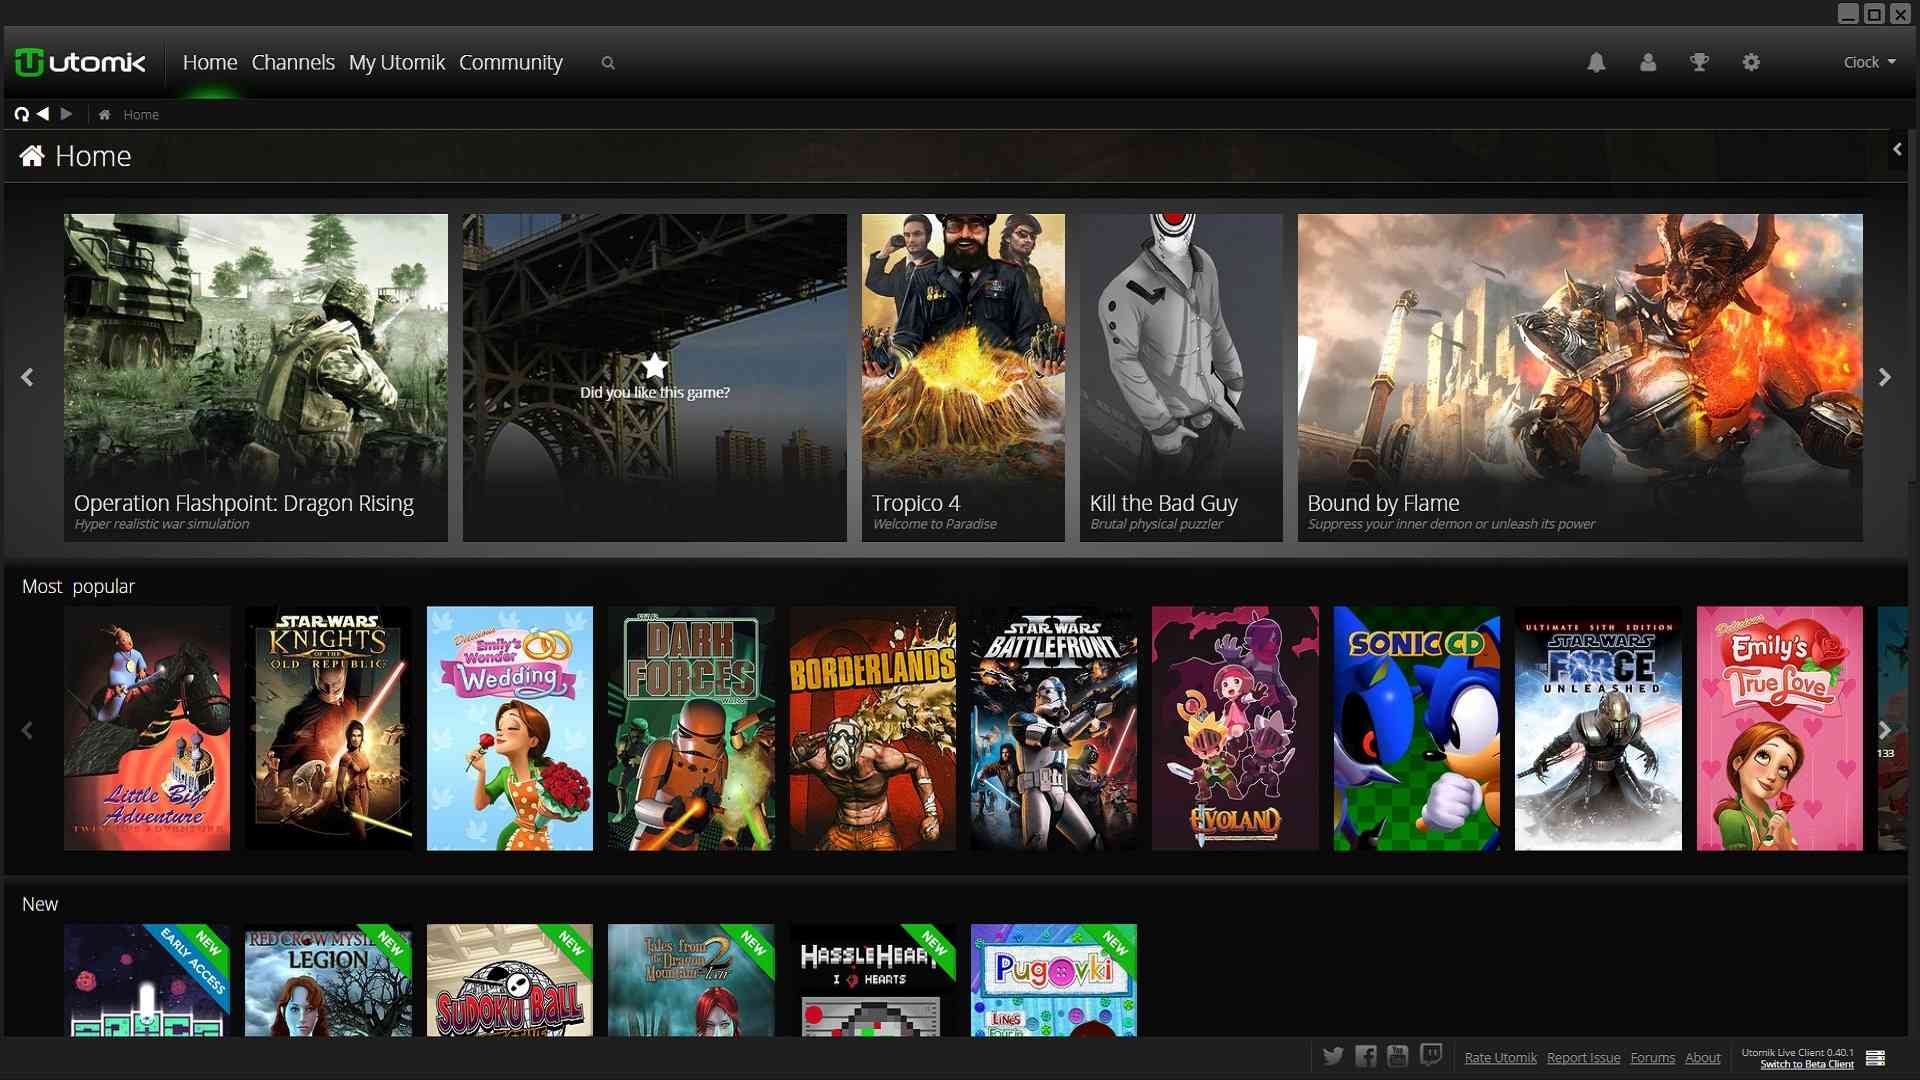Expand the Clock account dropdown
This screenshot has width=1920, height=1080.
click(x=1869, y=63)
